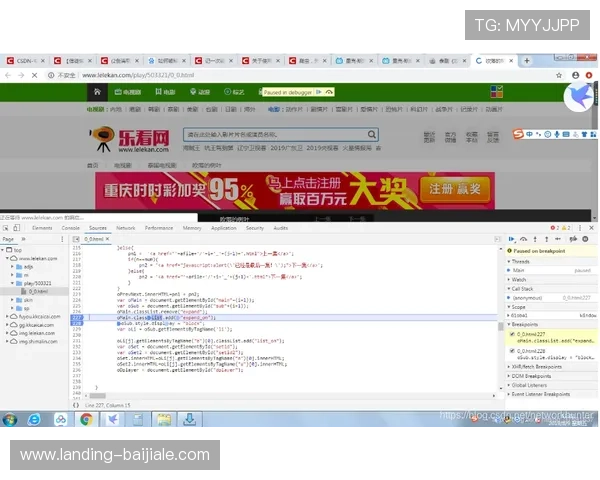Image resolution: width=600 pixels, height=480 pixels.
Task: Open the Network tab
Action: [x=126, y=228]
